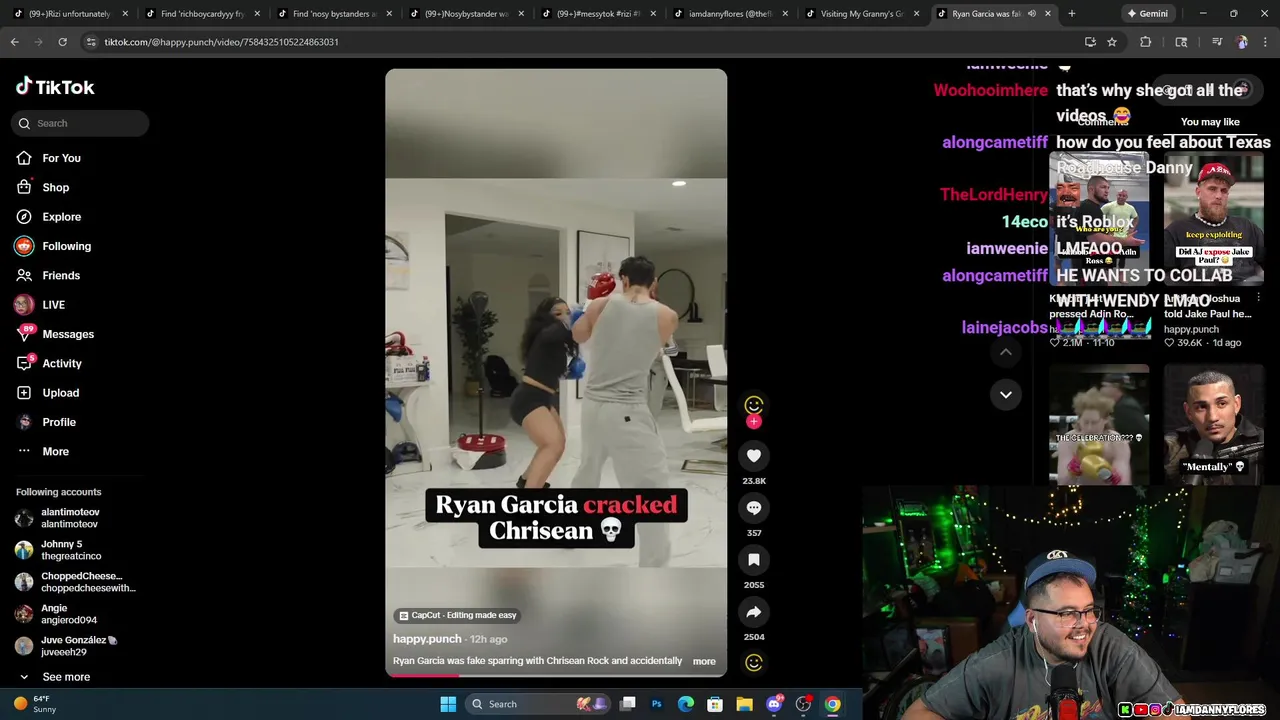Open the Explore page
The width and height of the screenshot is (1280, 720).
61,217
